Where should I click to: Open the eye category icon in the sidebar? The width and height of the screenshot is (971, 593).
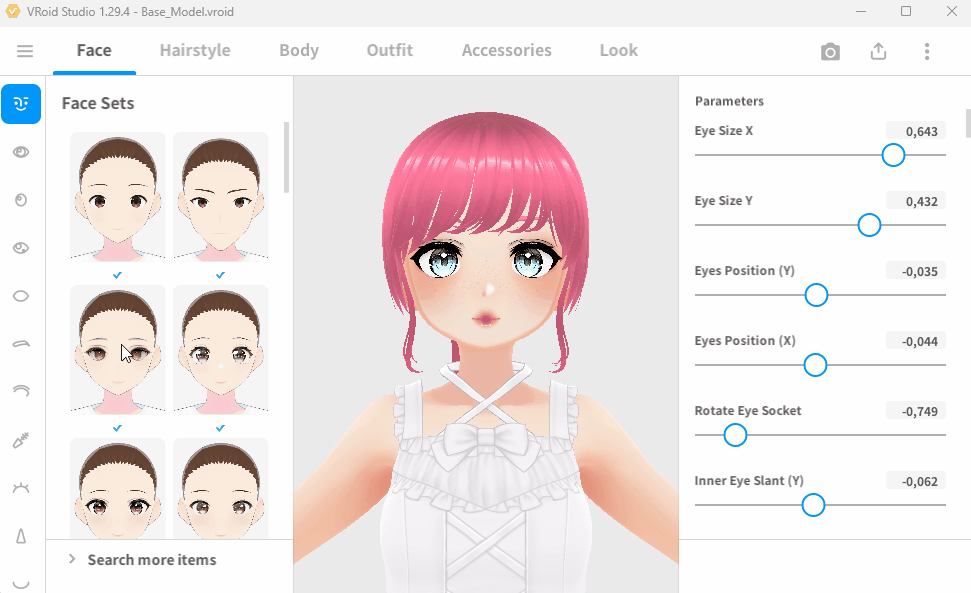21,152
